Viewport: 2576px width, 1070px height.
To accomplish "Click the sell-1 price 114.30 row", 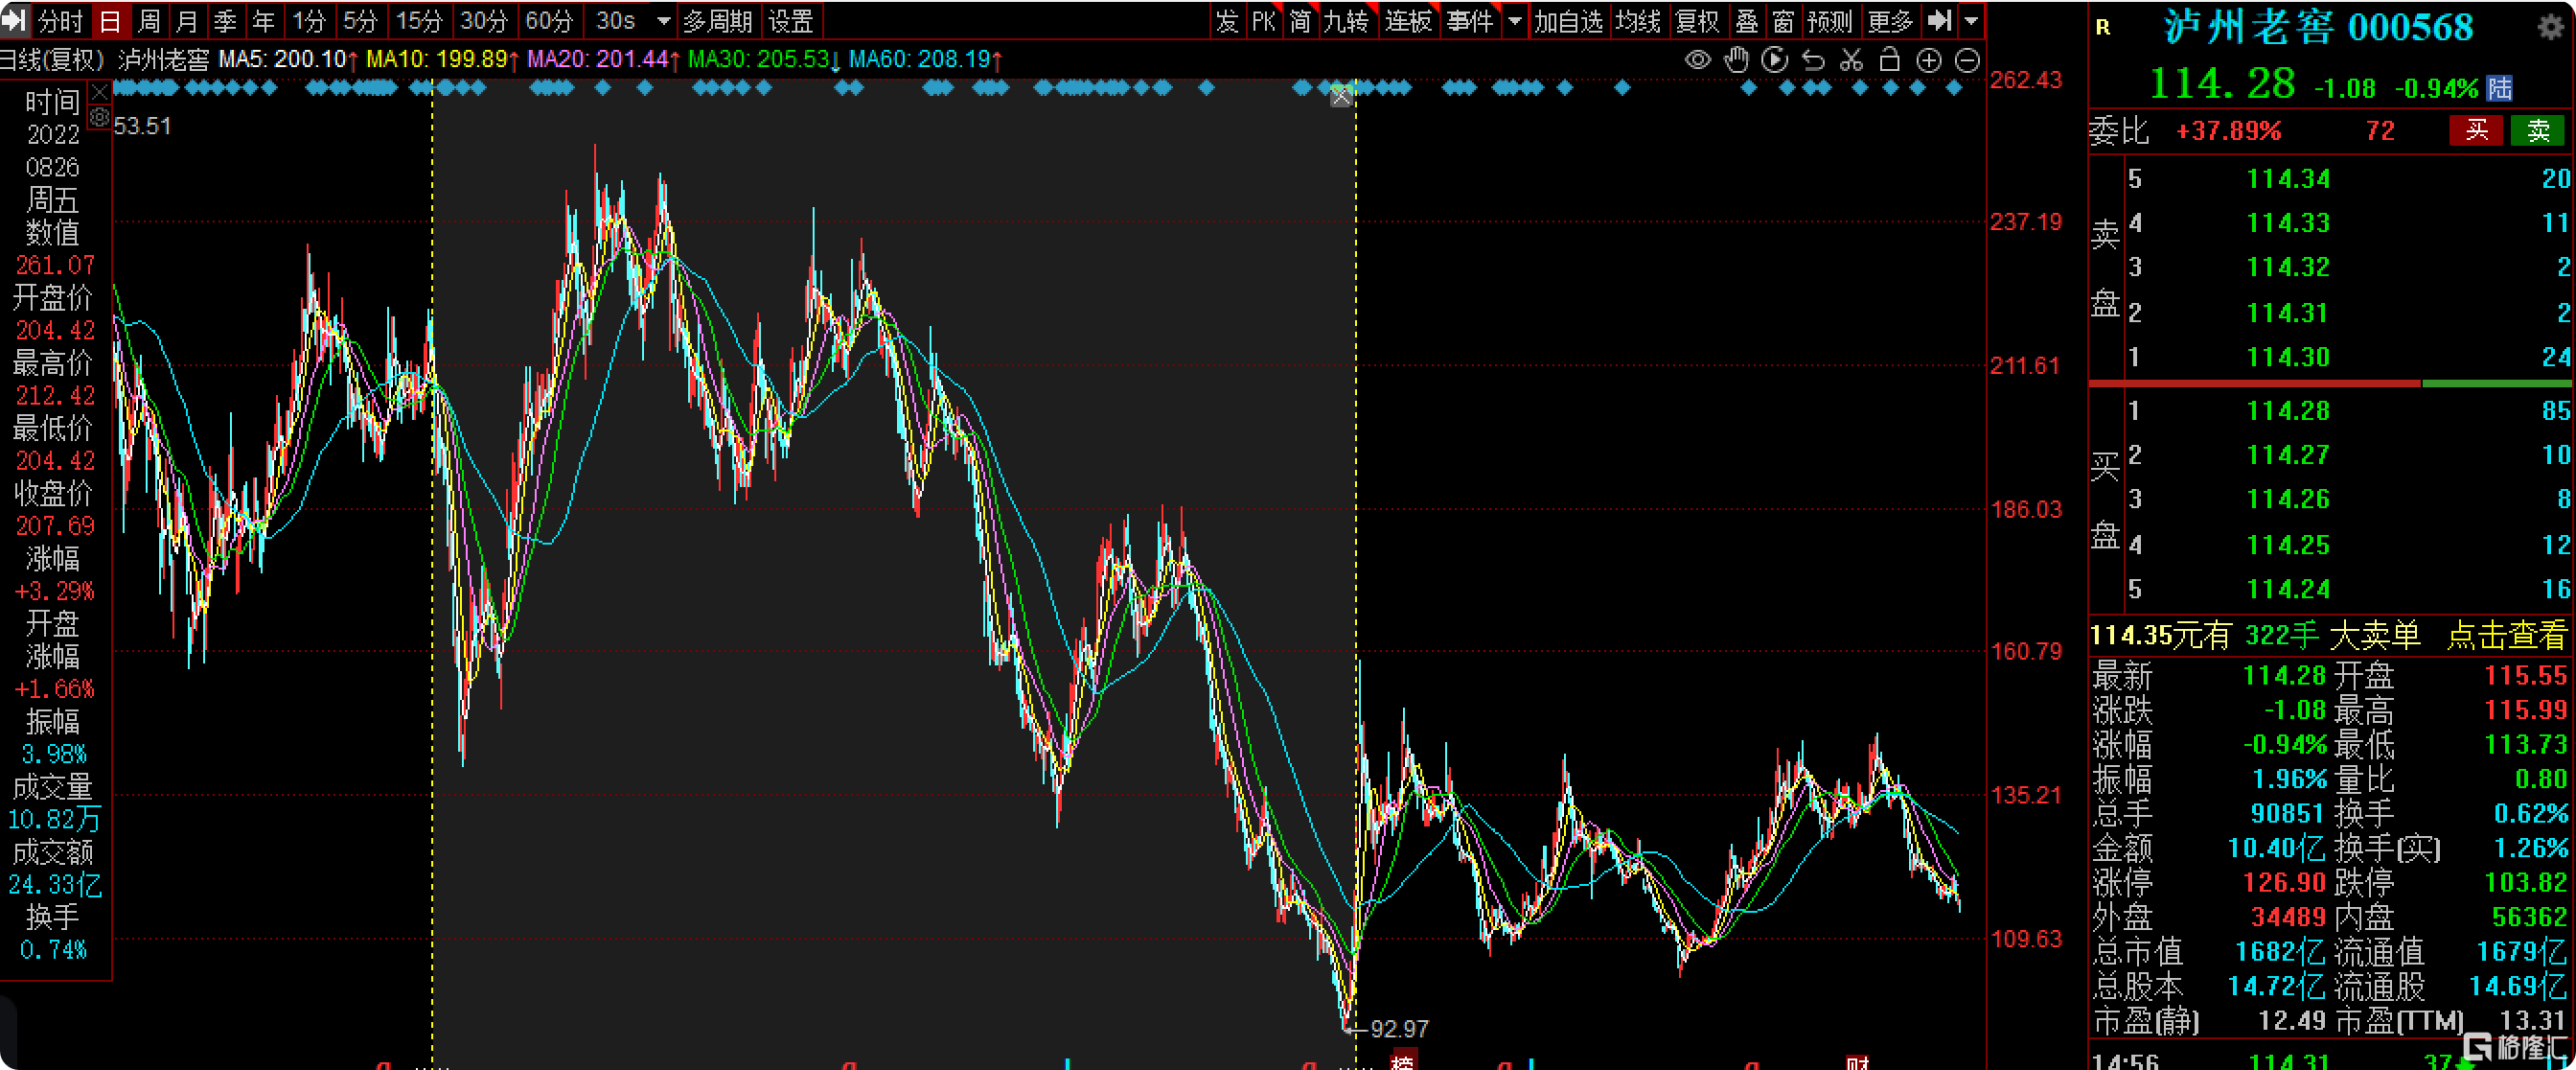I will point(2331,357).
